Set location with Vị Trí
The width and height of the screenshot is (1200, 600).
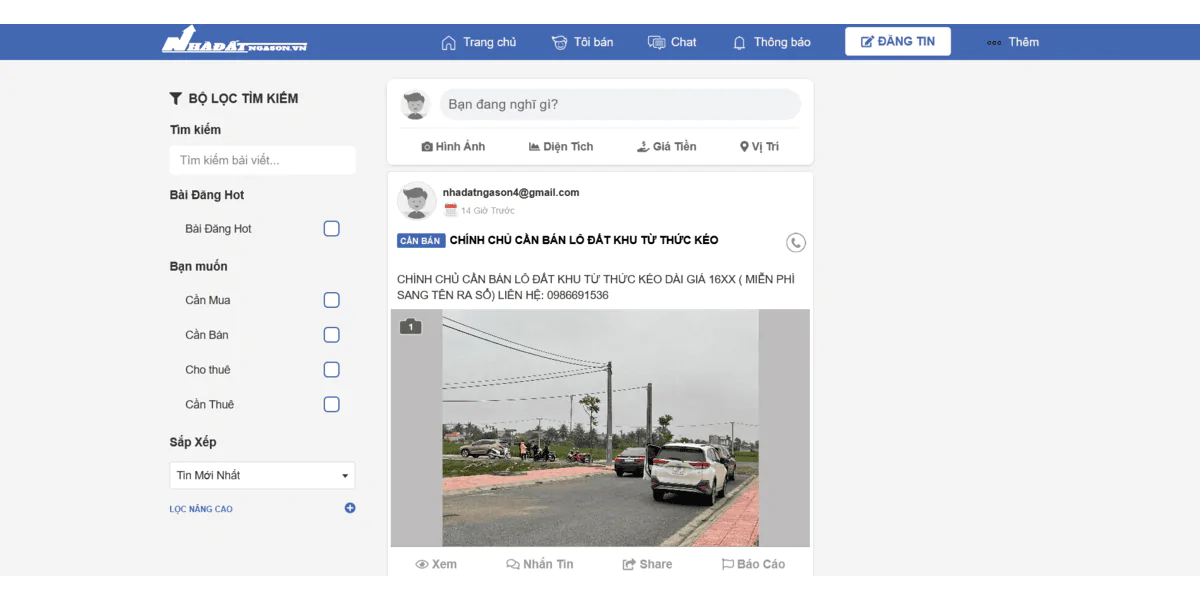pos(759,146)
